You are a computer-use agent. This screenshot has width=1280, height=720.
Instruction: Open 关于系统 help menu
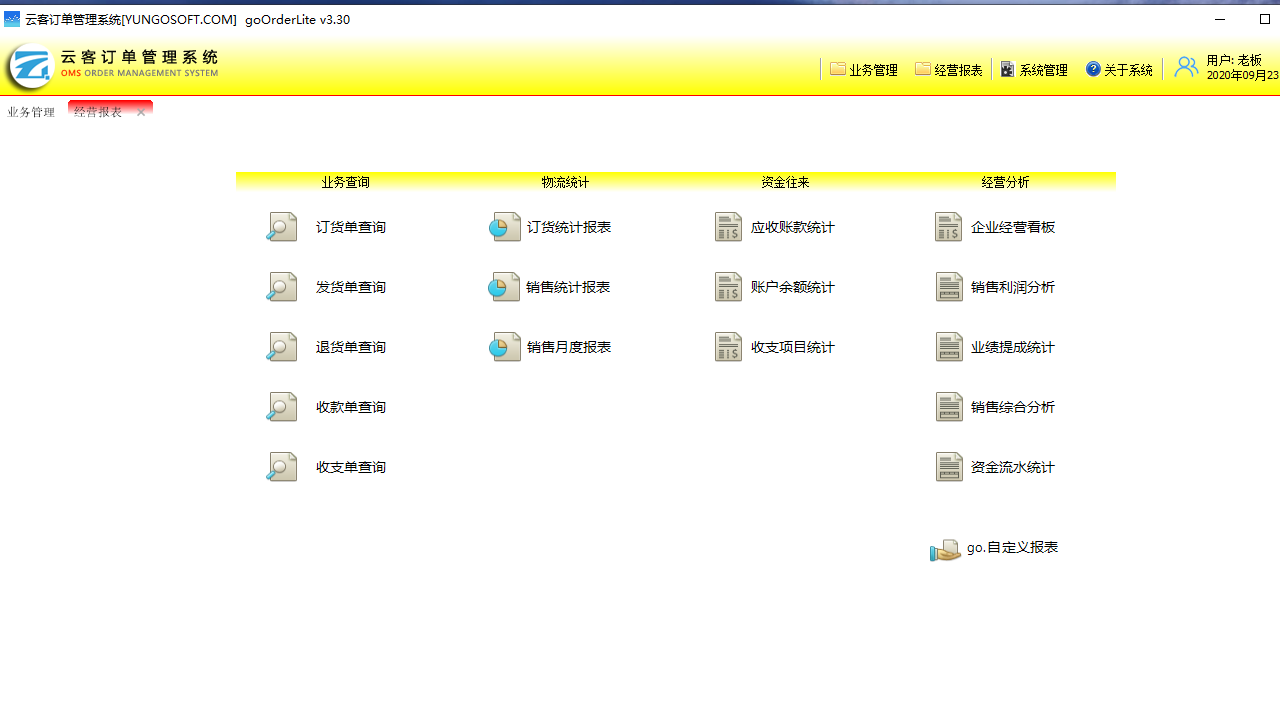(1119, 70)
